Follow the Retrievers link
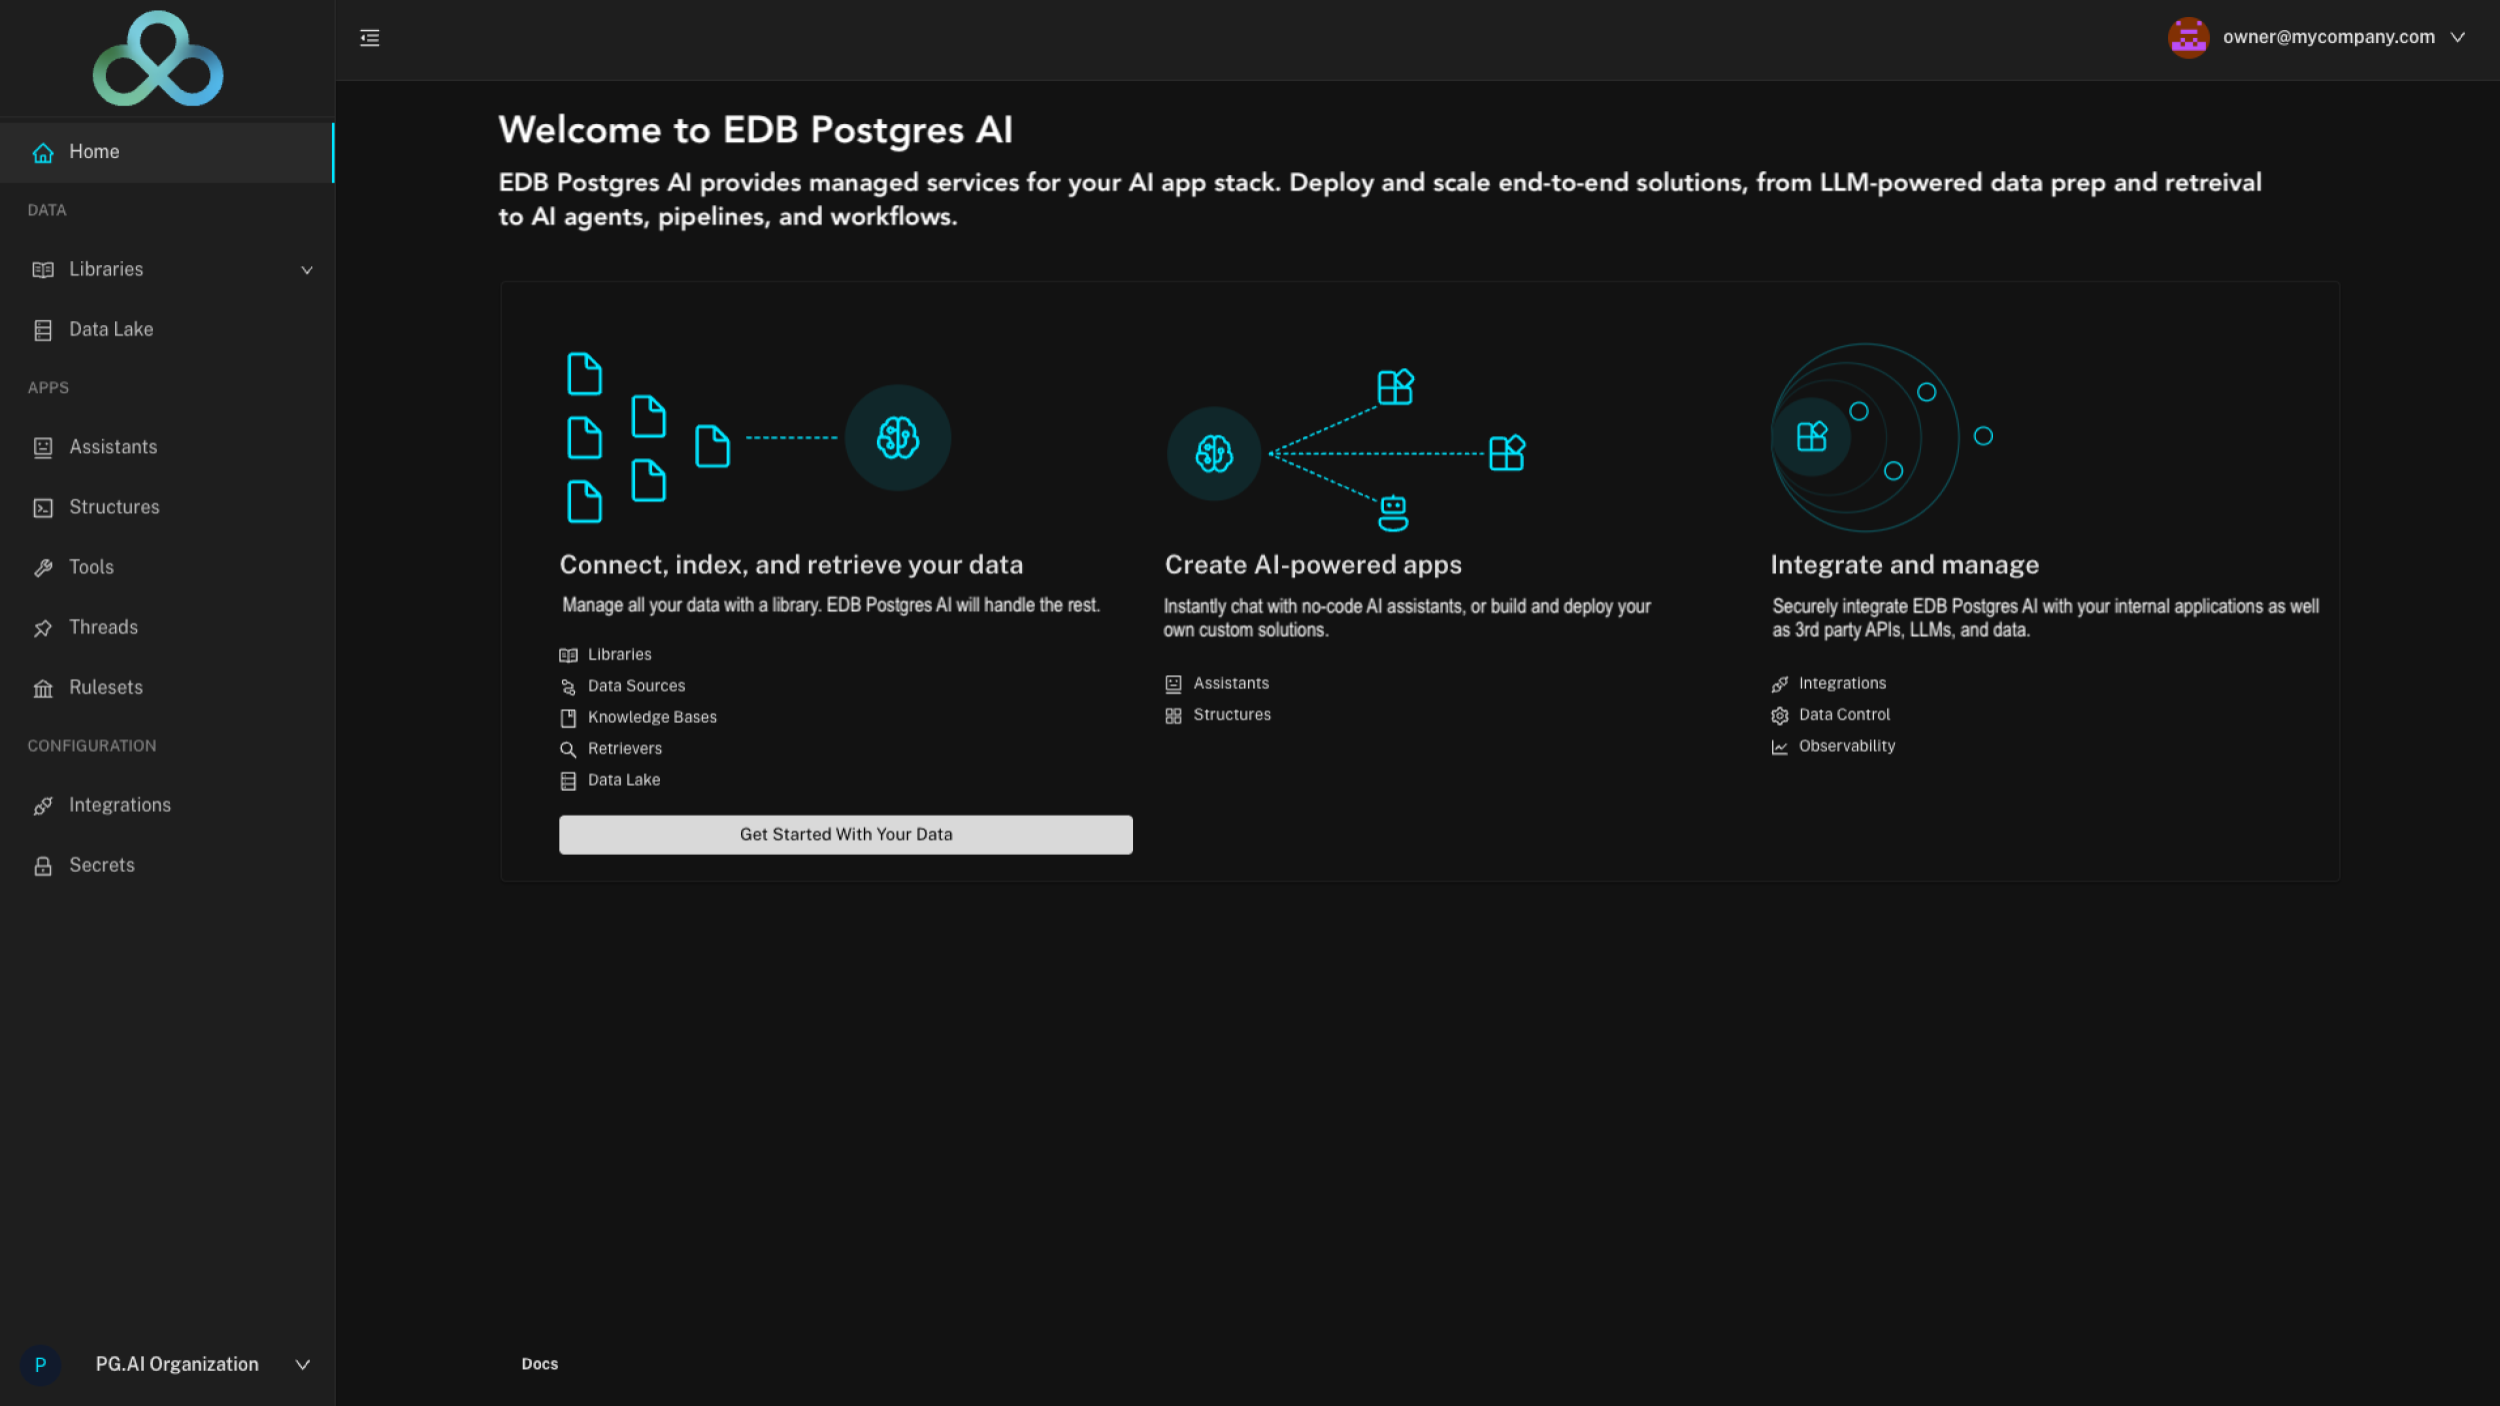The image size is (2500, 1406). click(624, 748)
